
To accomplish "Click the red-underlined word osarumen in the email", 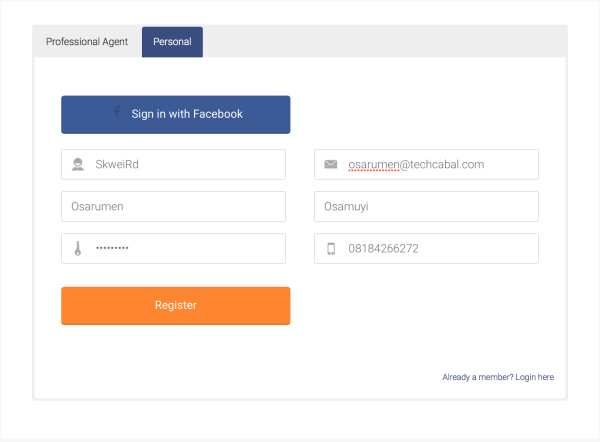I will 373,165.
